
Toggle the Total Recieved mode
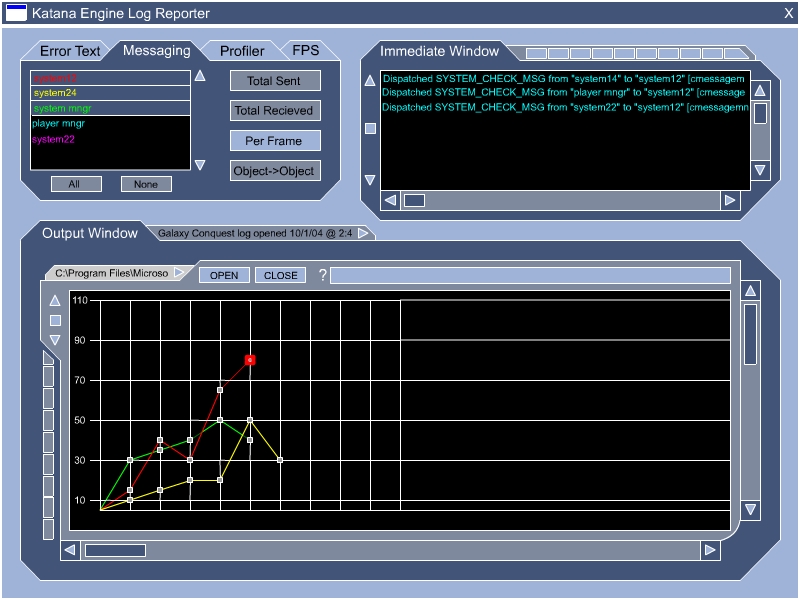click(x=275, y=111)
